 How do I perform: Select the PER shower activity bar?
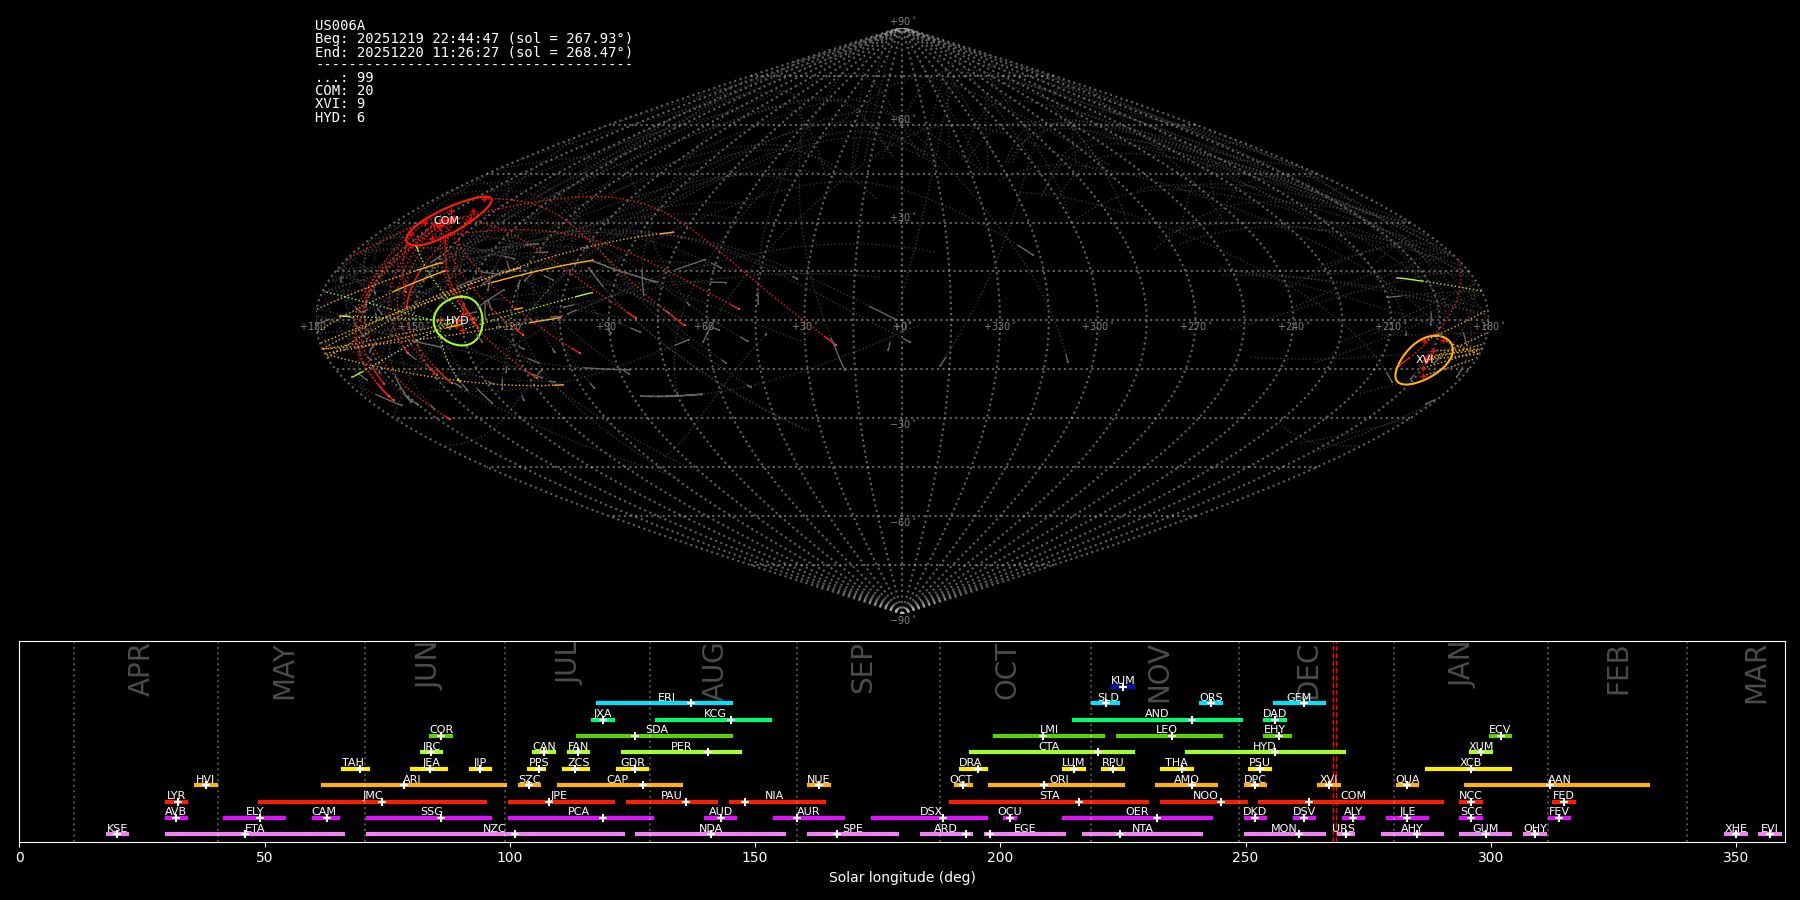point(681,752)
